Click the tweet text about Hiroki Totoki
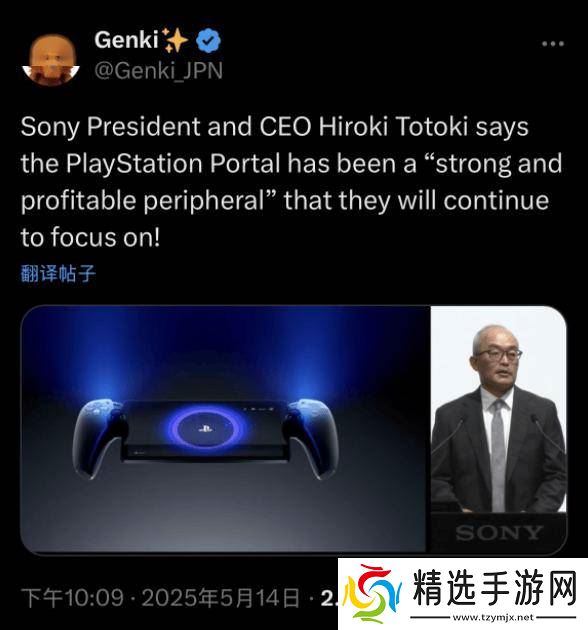 point(292,182)
